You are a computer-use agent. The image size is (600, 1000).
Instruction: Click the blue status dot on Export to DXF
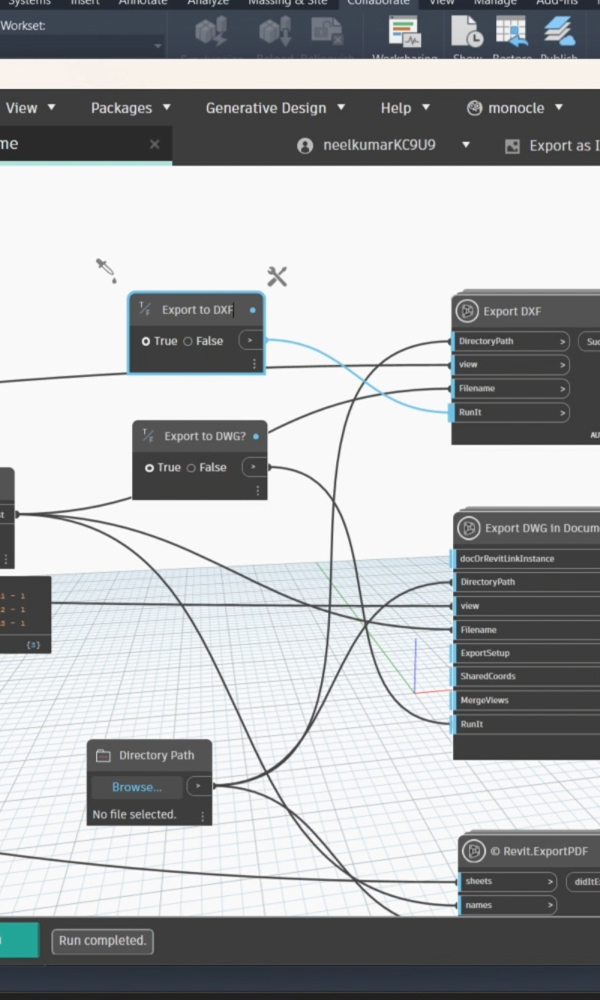point(253,310)
